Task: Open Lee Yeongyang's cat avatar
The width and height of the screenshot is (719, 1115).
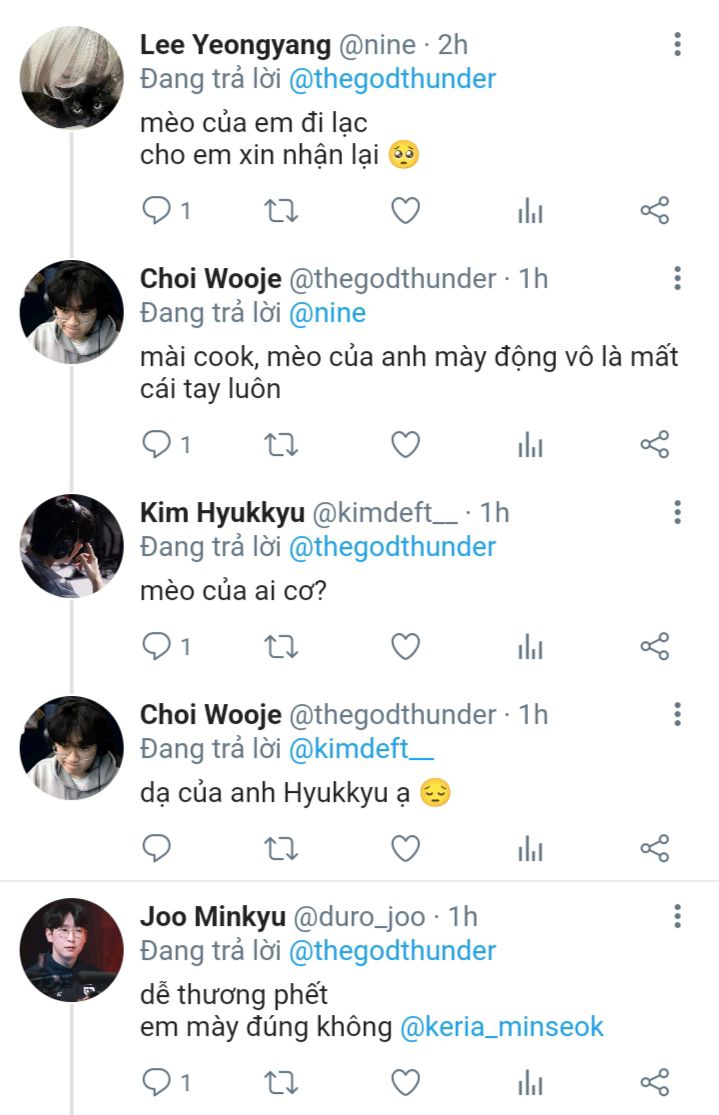Action: [x=72, y=78]
